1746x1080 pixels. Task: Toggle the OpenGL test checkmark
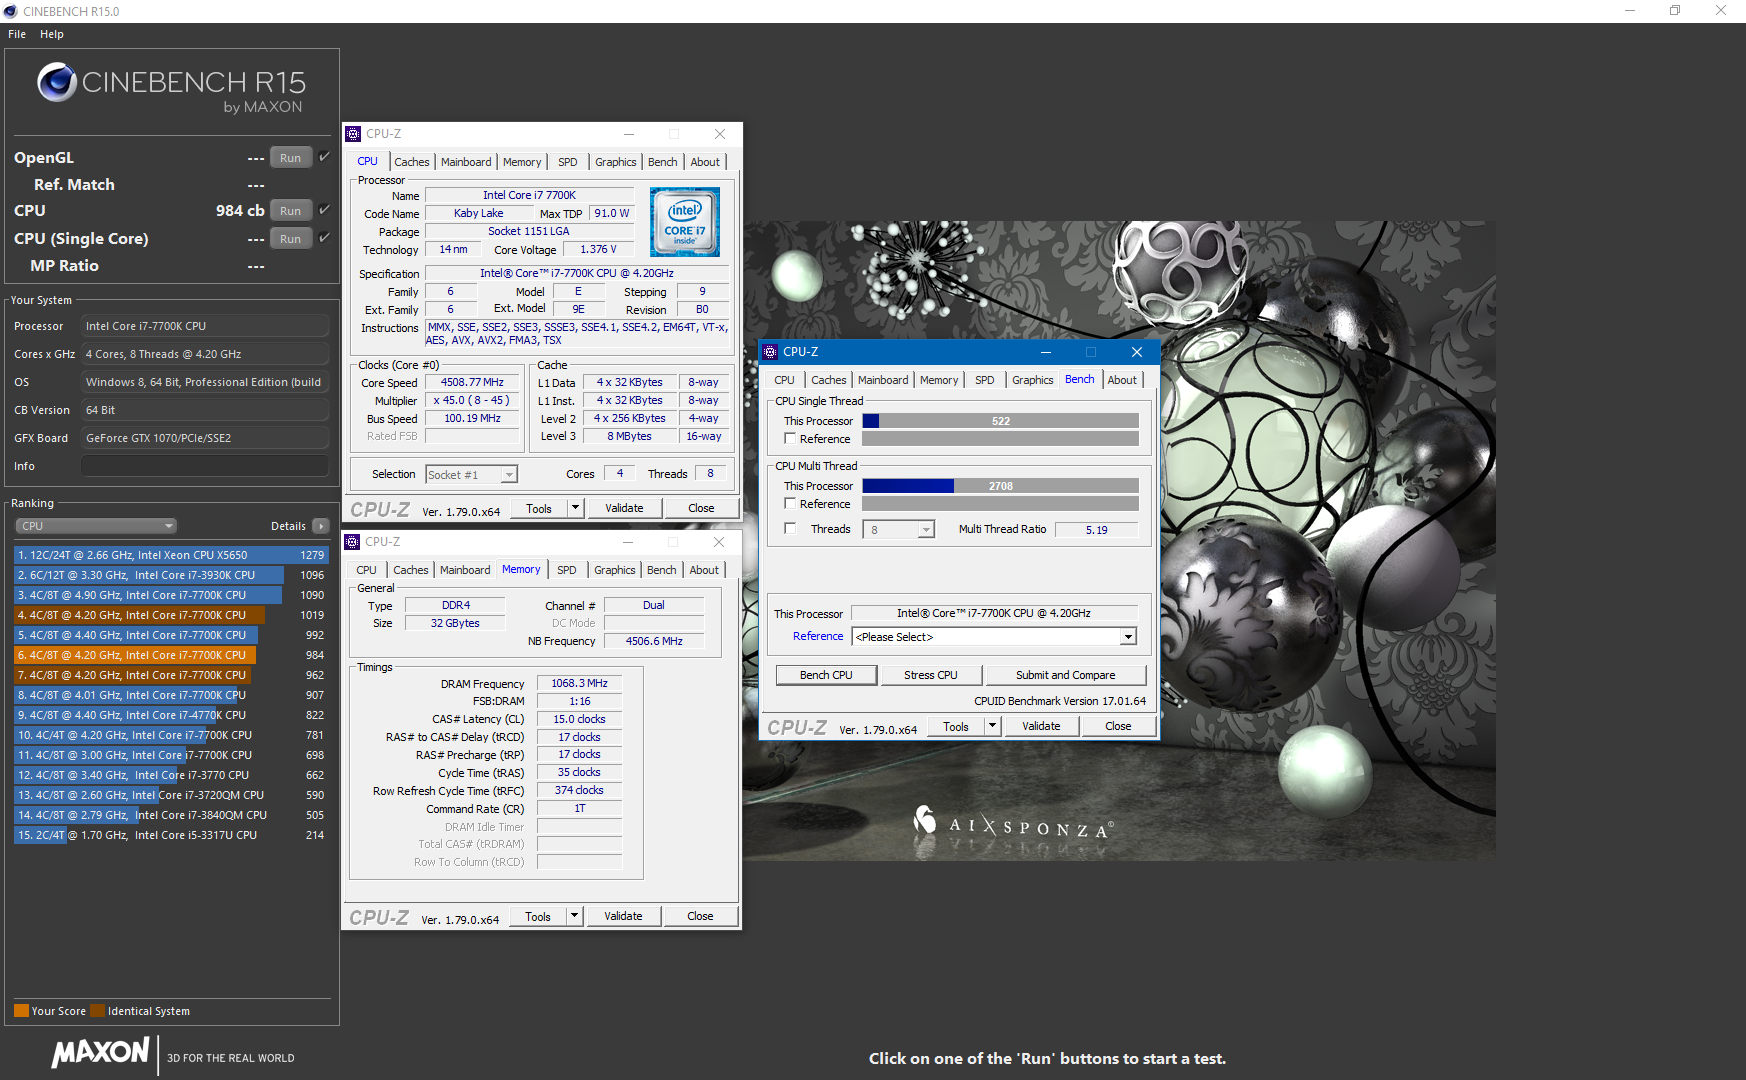tap(324, 157)
